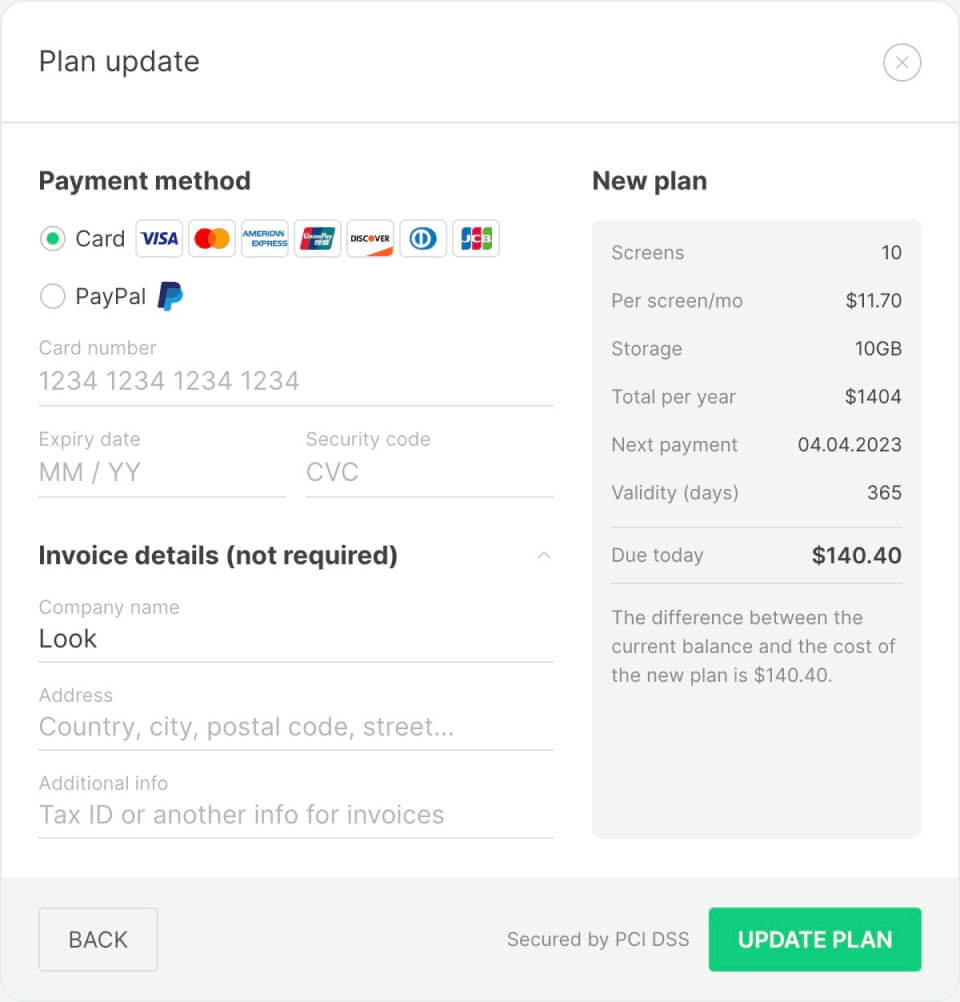960x1002 pixels.
Task: Click the Mastercard icon
Action: tap(211, 238)
